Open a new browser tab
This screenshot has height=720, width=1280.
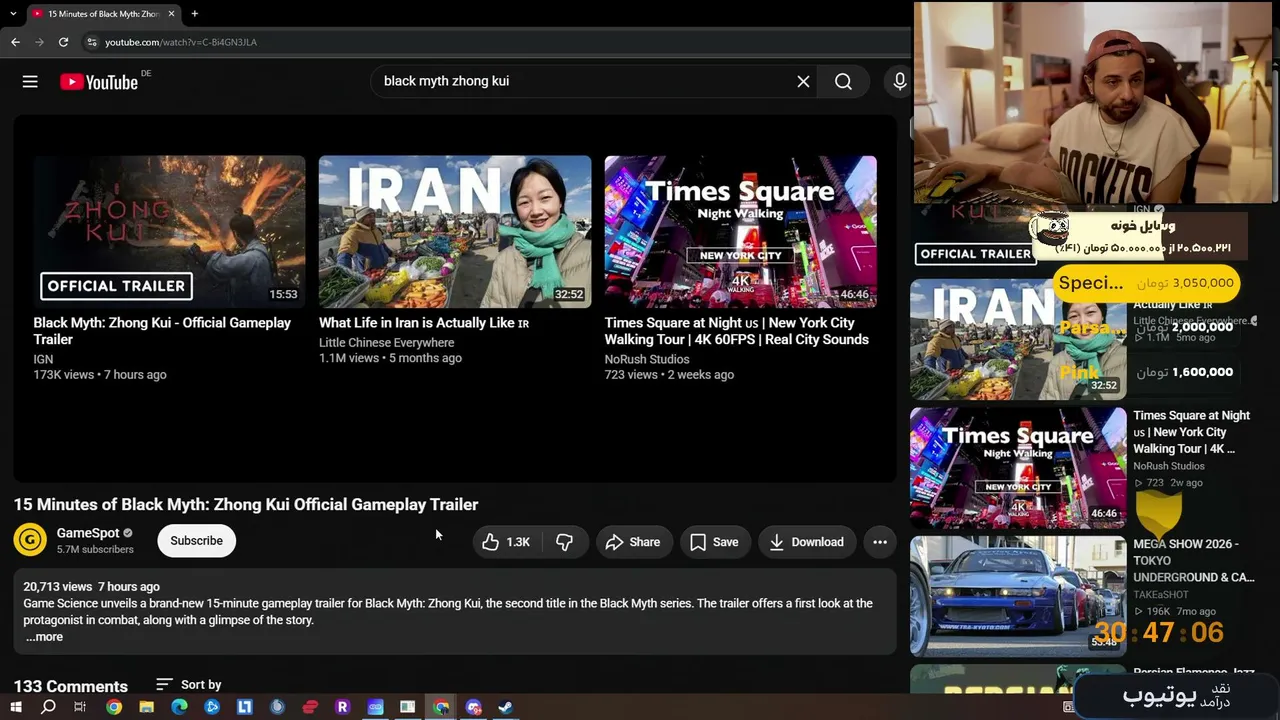pyautogui.click(x=194, y=14)
